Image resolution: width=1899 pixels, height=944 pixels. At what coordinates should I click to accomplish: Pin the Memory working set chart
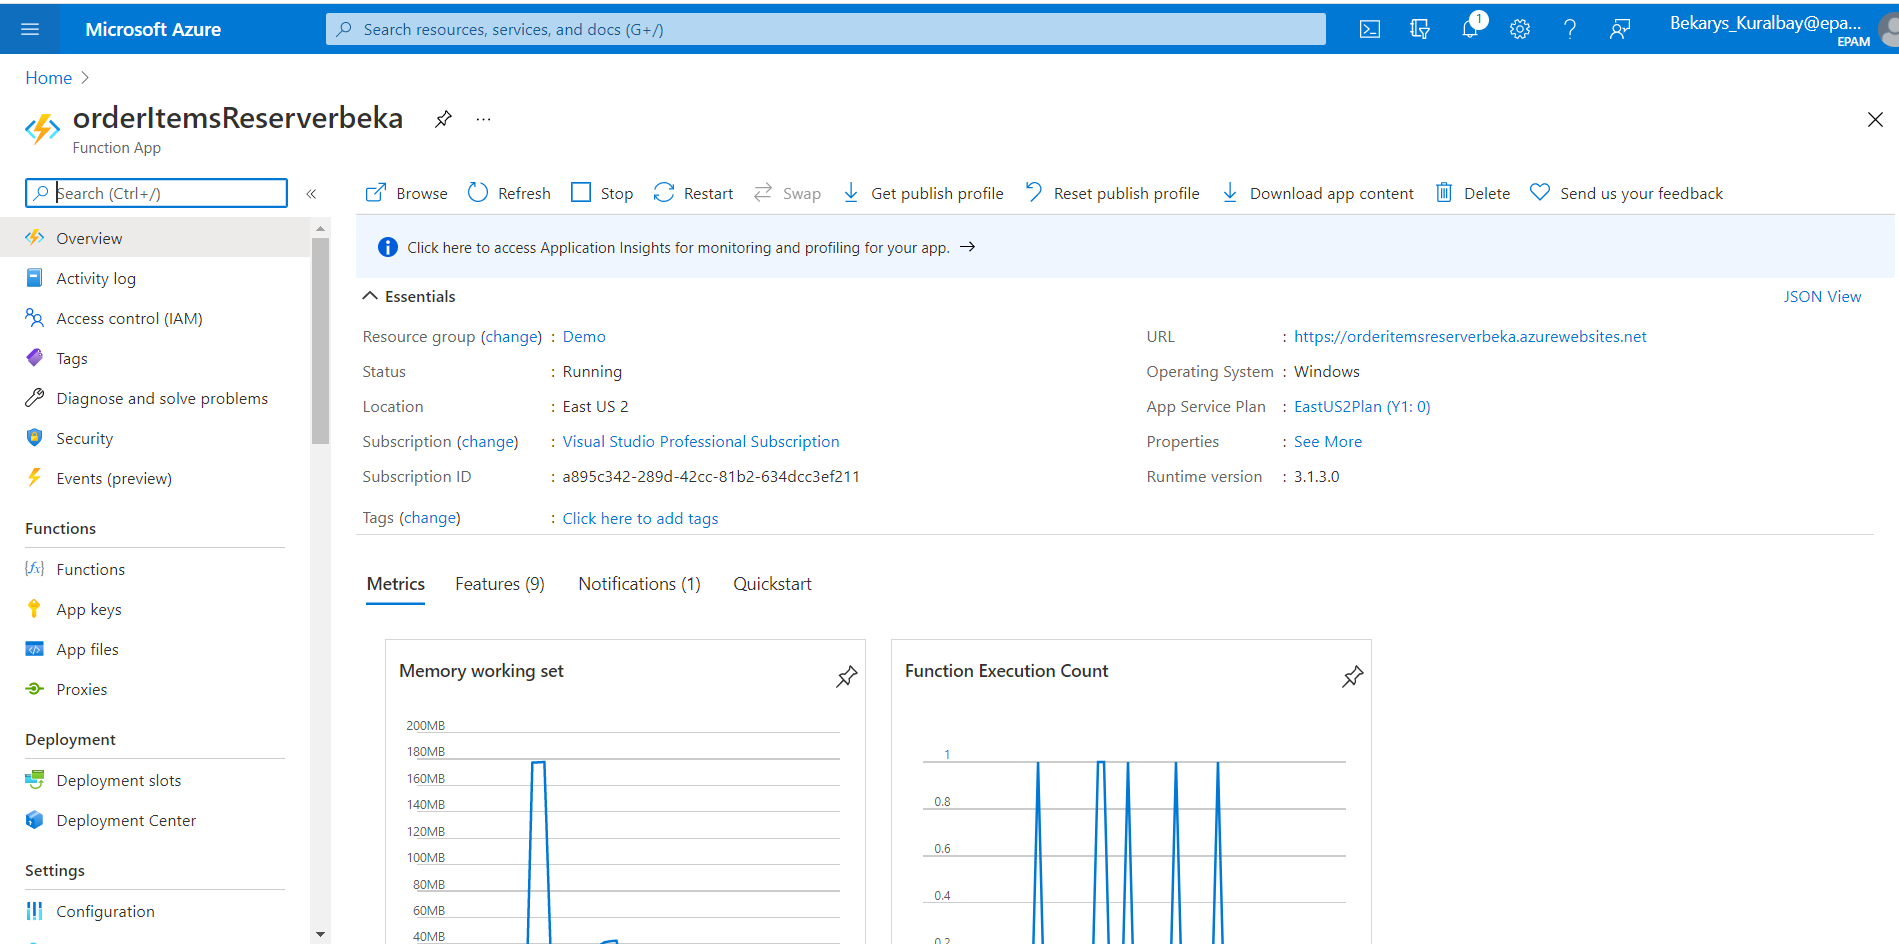tap(846, 676)
